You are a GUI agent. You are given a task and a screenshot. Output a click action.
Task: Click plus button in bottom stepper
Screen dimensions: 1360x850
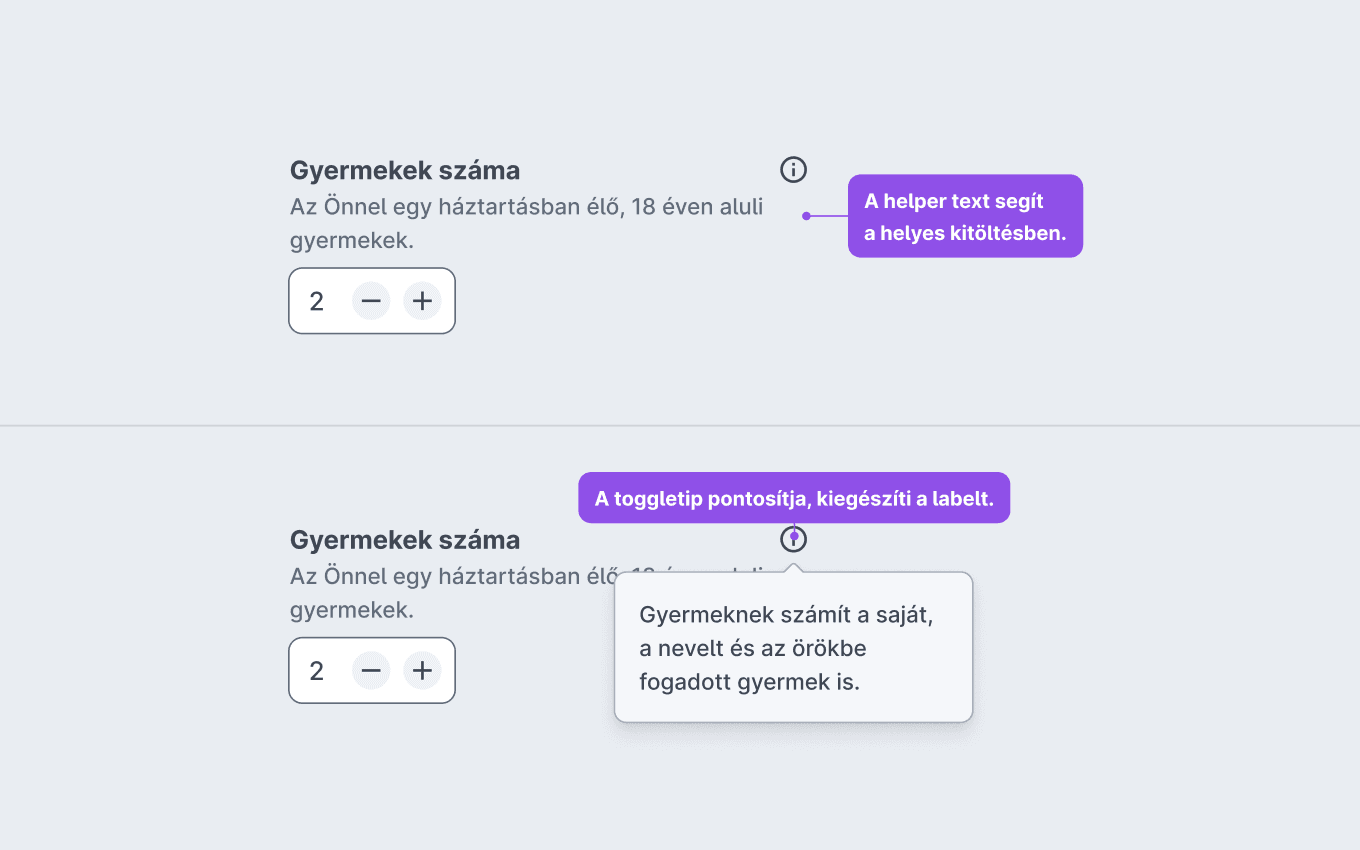coord(422,671)
